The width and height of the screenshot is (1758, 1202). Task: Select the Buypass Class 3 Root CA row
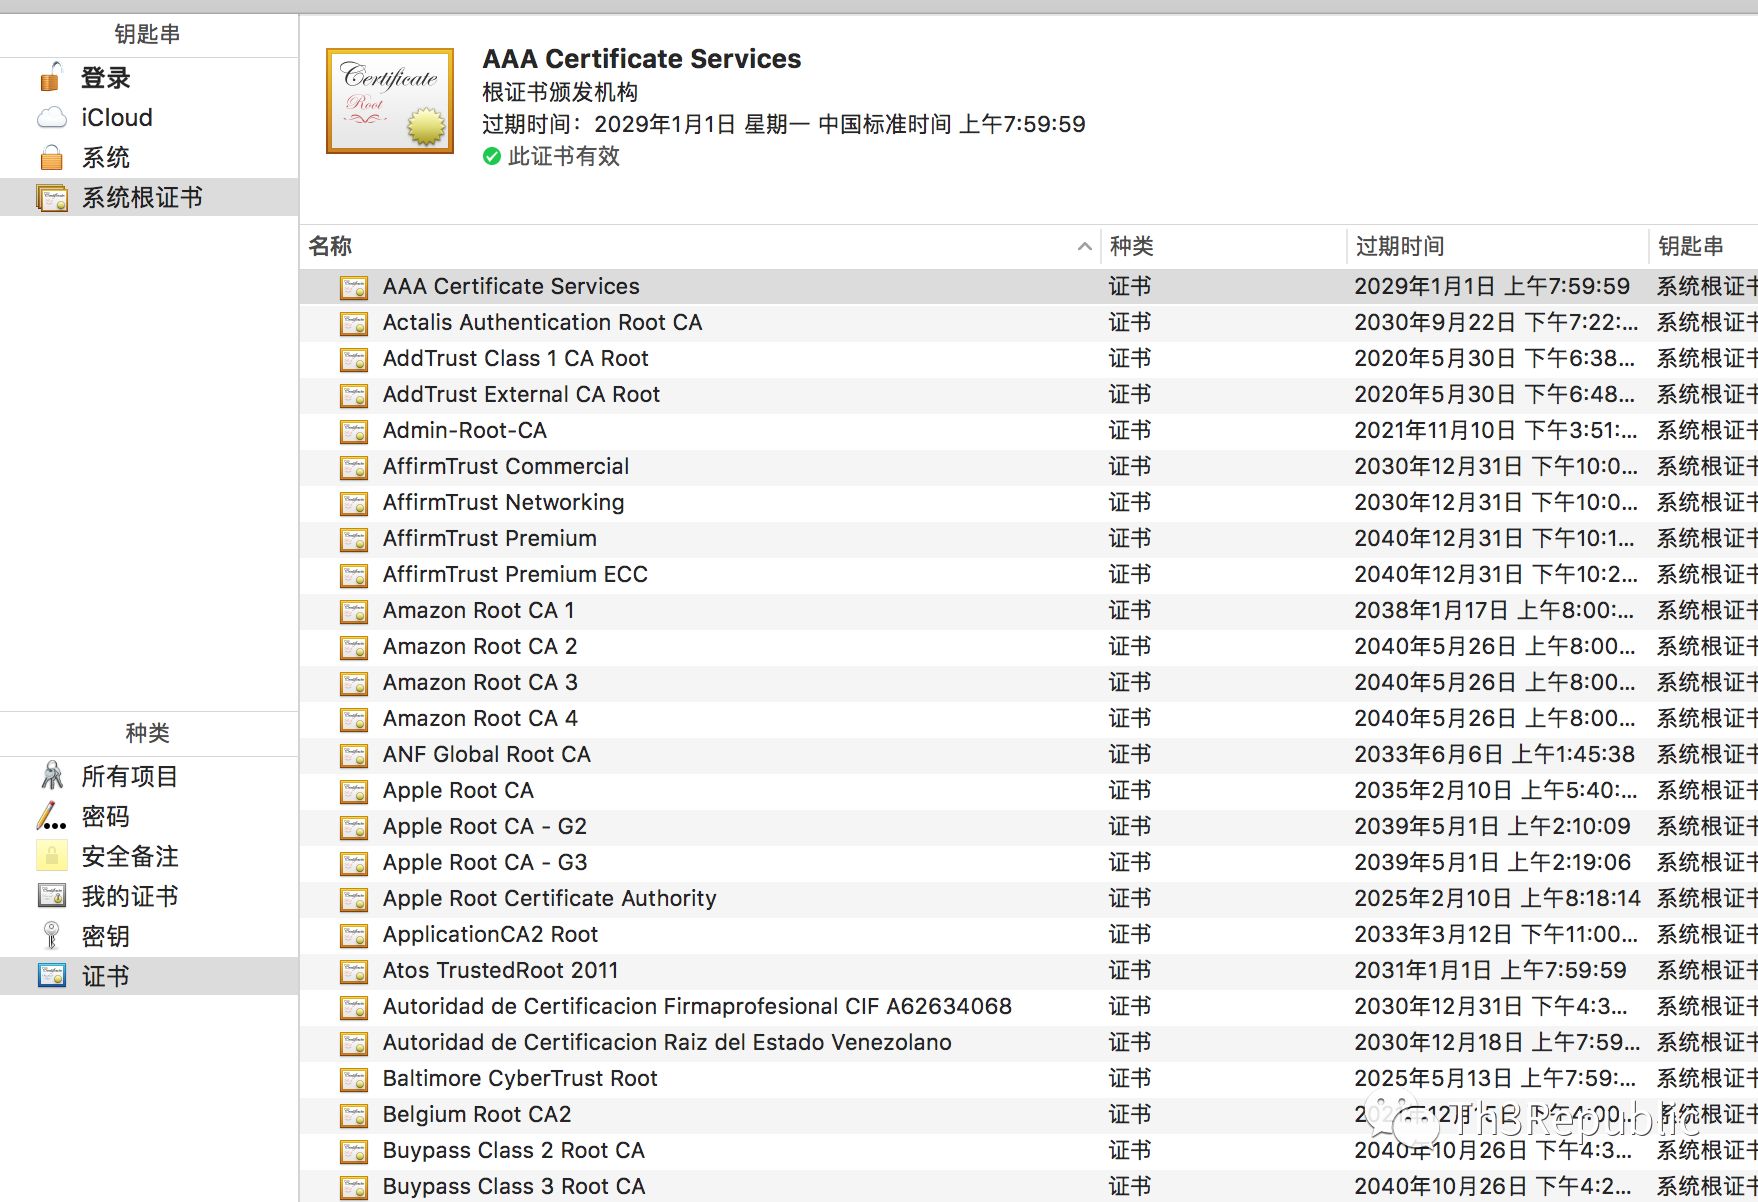(x=1028, y=1187)
